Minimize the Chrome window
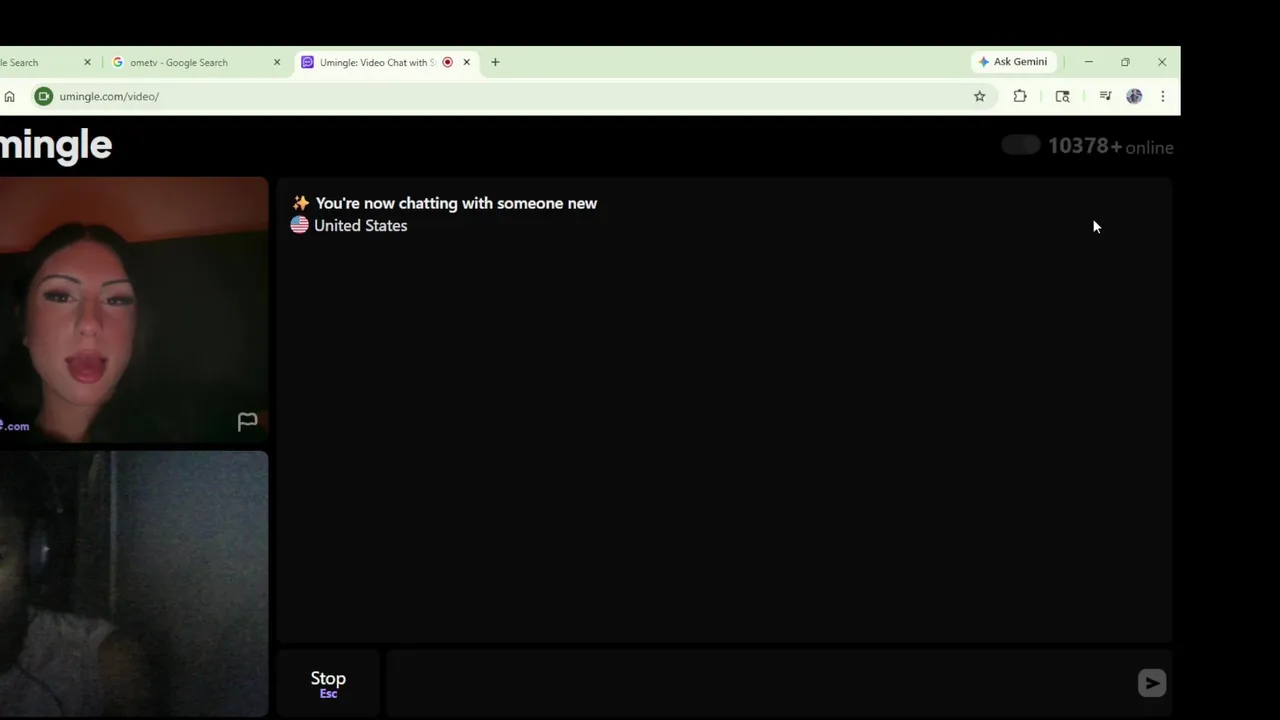The height and width of the screenshot is (720, 1280). 1089,62
